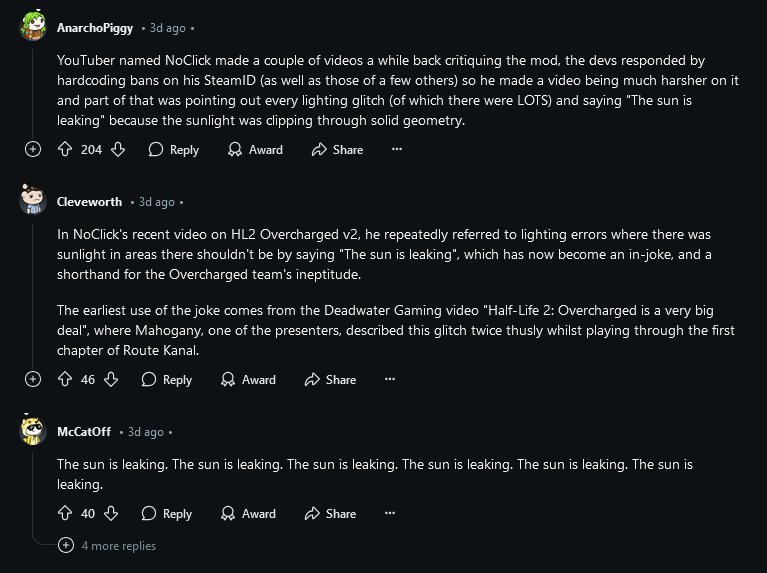Image resolution: width=767 pixels, height=573 pixels.
Task: Open more options on AnarchoPiggy's comment
Action: point(397,149)
